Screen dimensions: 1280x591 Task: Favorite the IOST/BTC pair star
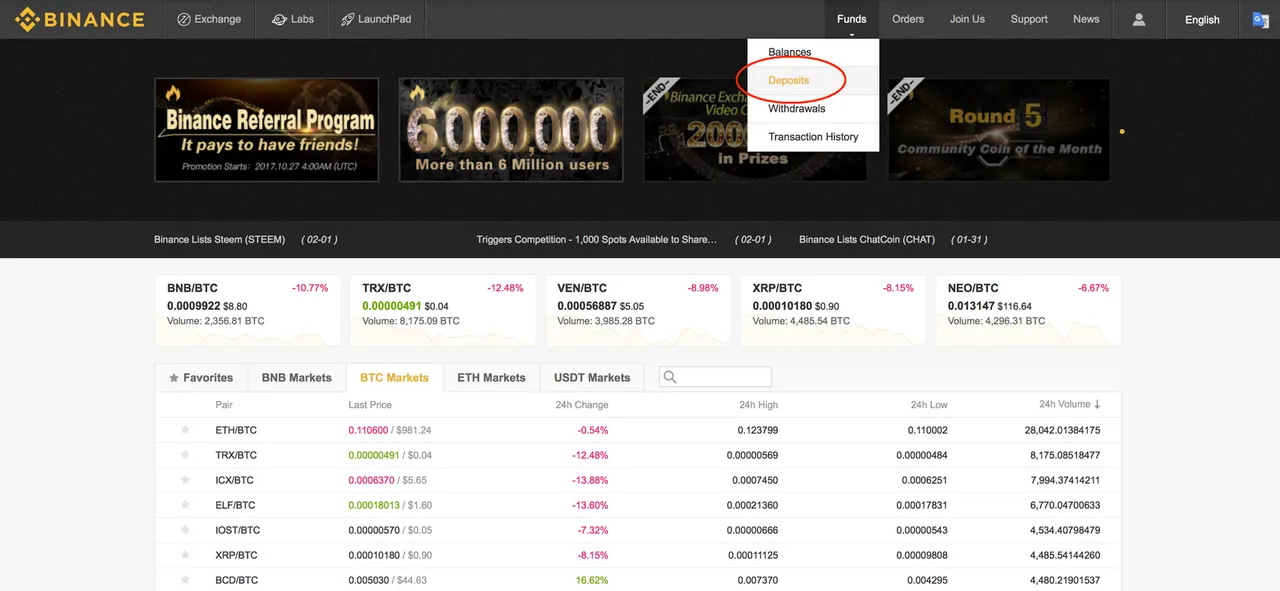185,530
